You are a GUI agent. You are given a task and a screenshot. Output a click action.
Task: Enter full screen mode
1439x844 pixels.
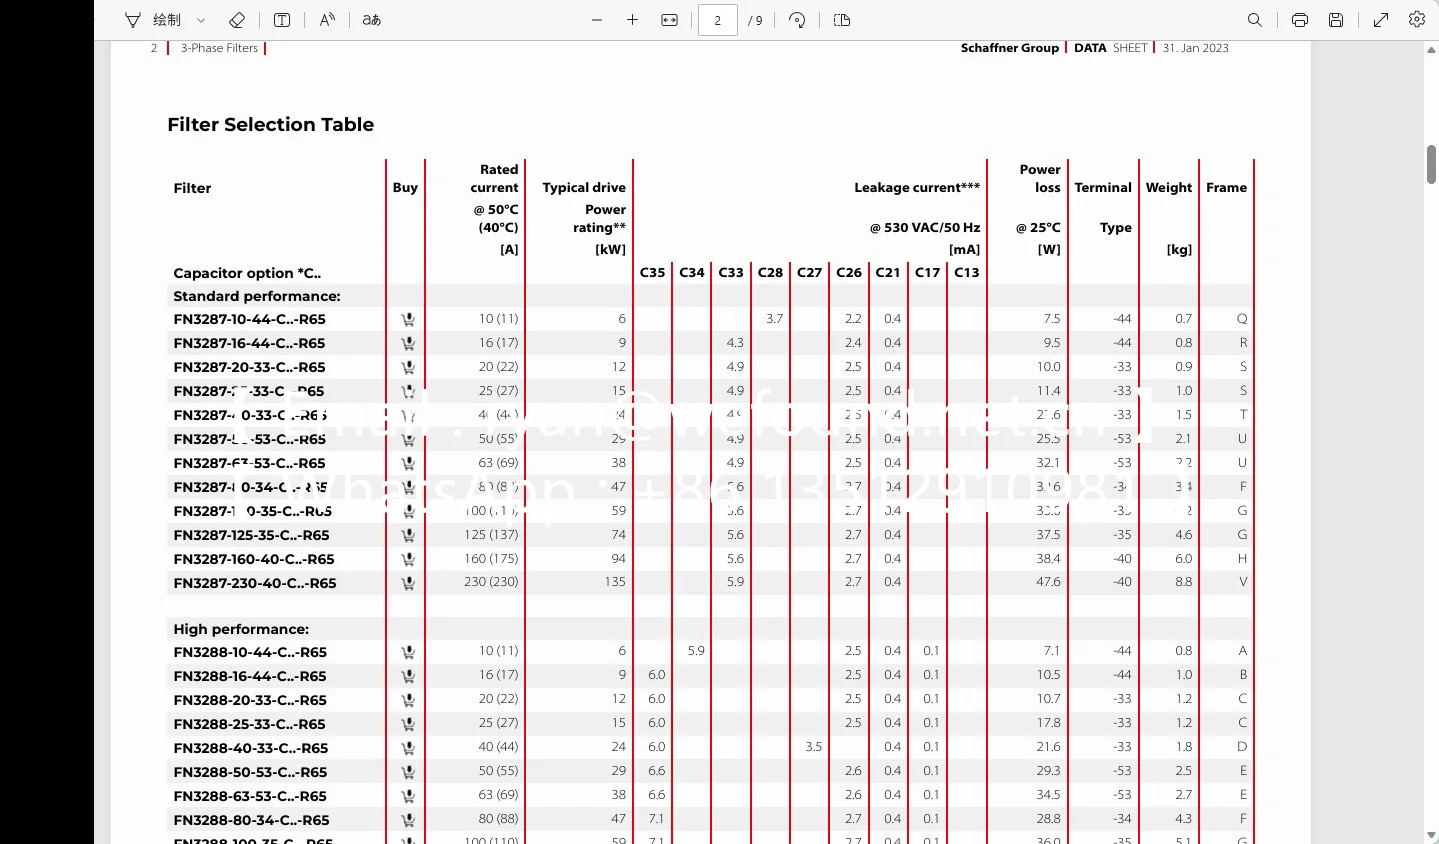pyautogui.click(x=1381, y=20)
